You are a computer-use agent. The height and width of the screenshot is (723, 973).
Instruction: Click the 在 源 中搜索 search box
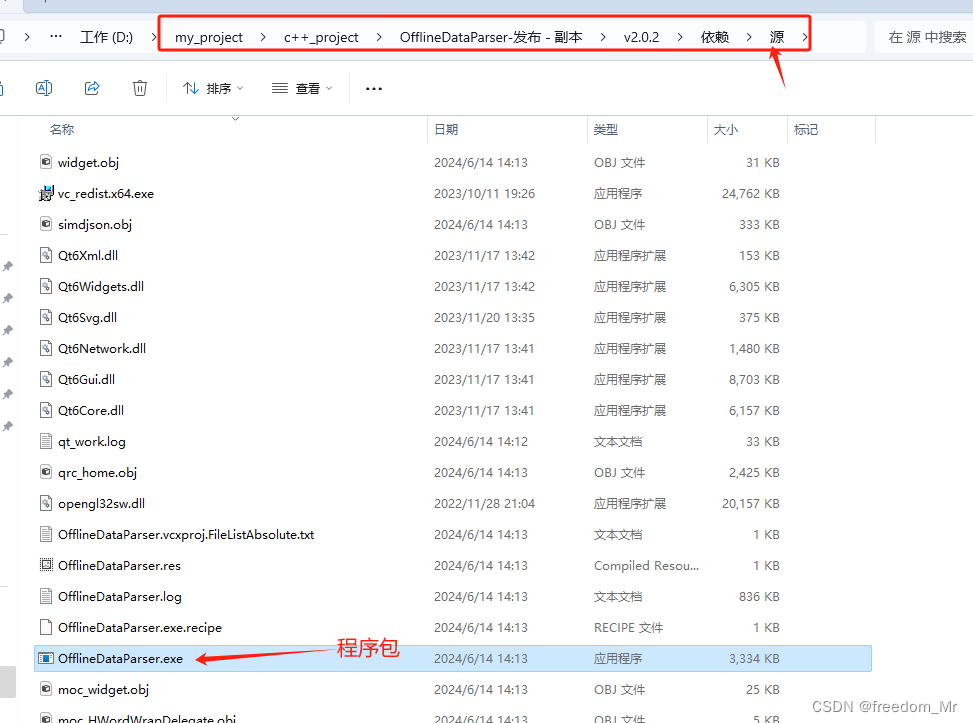click(923, 37)
